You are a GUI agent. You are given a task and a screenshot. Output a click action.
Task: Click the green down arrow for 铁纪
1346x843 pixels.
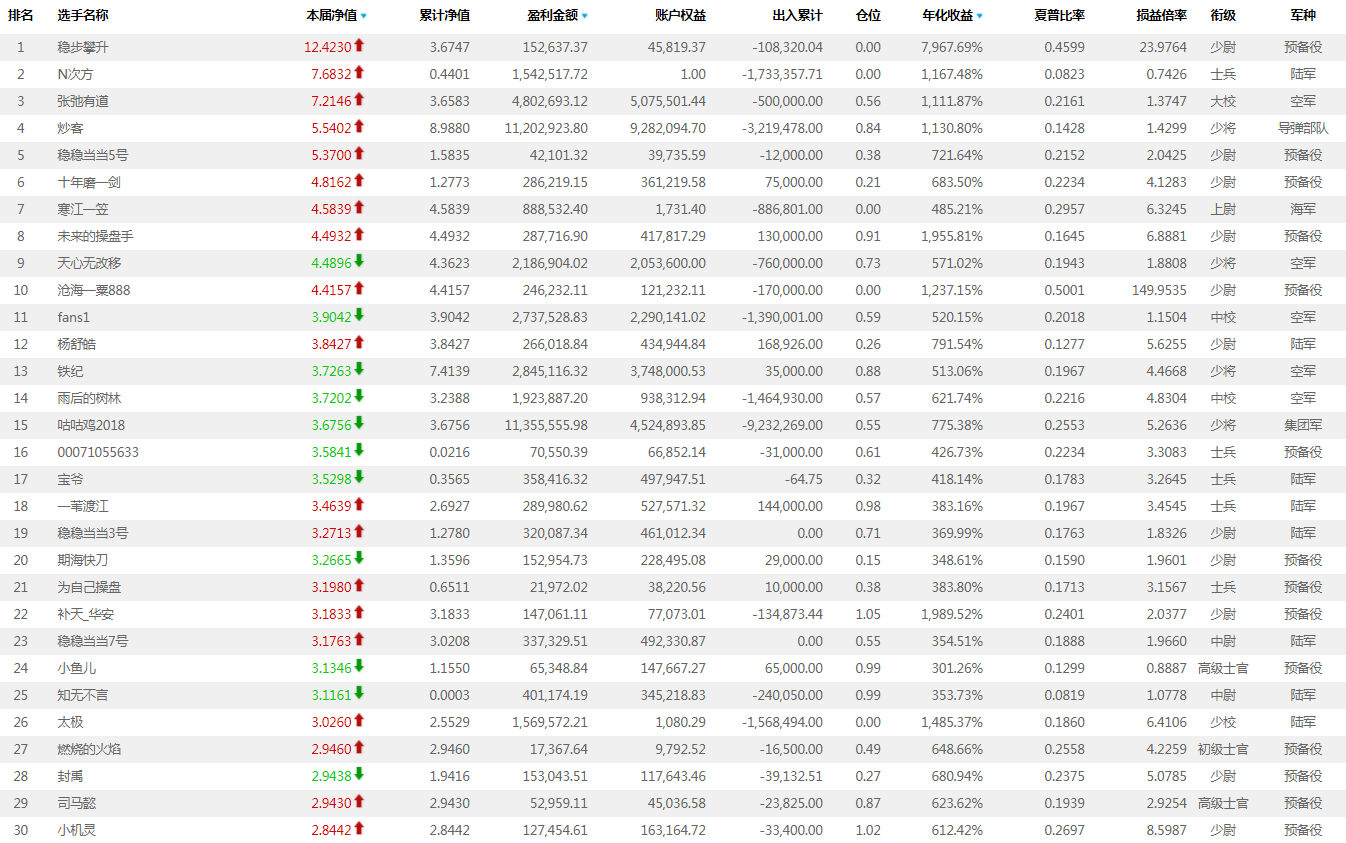click(359, 370)
